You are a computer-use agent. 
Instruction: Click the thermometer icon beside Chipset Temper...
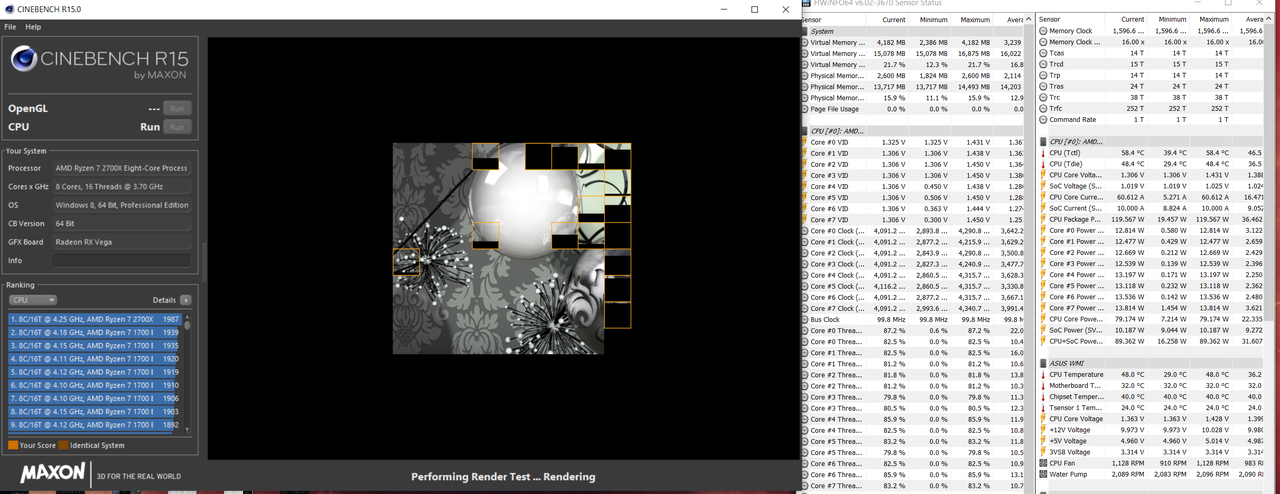click(1043, 396)
